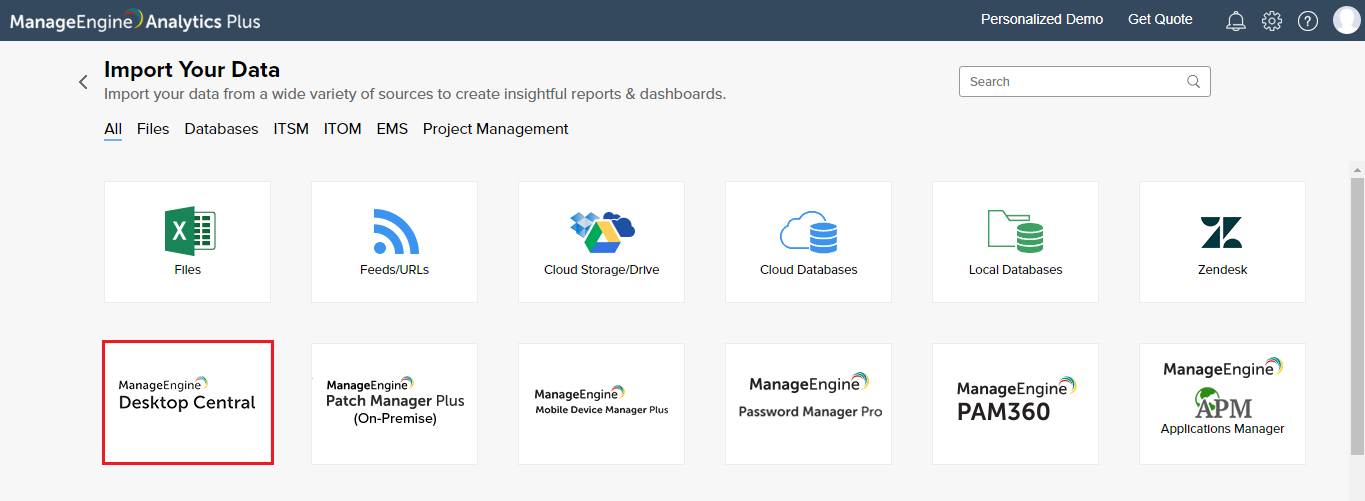Switch to the All tab
Viewport: 1365px width, 501px height.
(113, 129)
